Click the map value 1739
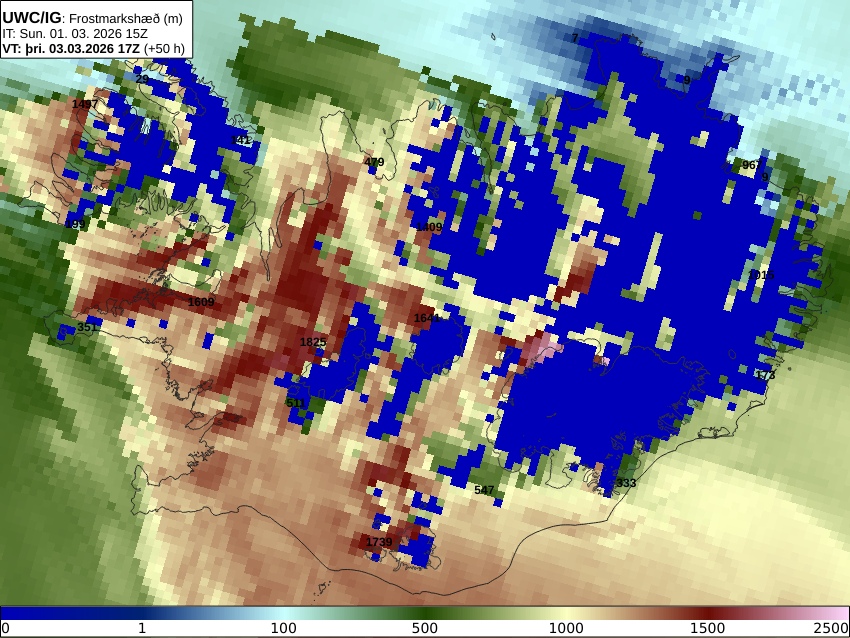 tap(379, 542)
